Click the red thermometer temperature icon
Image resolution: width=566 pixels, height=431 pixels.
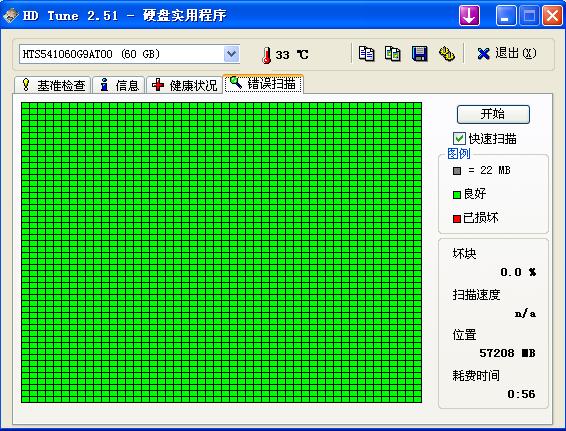pos(267,55)
